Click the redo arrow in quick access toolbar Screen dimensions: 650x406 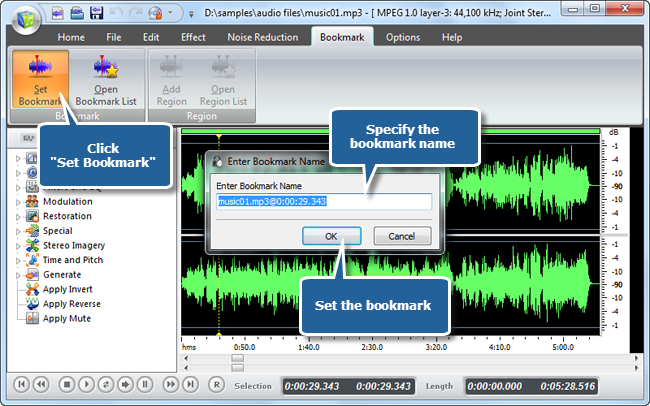(x=135, y=13)
